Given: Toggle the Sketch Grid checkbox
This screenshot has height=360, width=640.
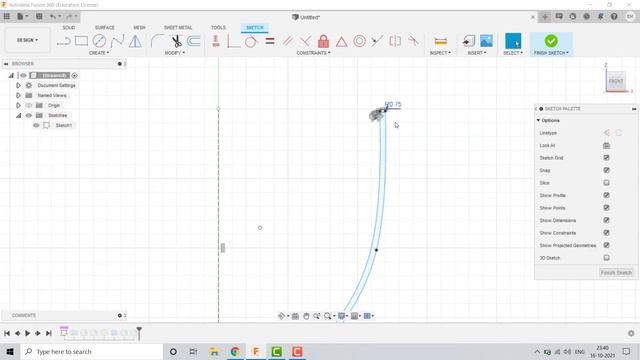Looking at the screenshot, I should tap(607, 158).
